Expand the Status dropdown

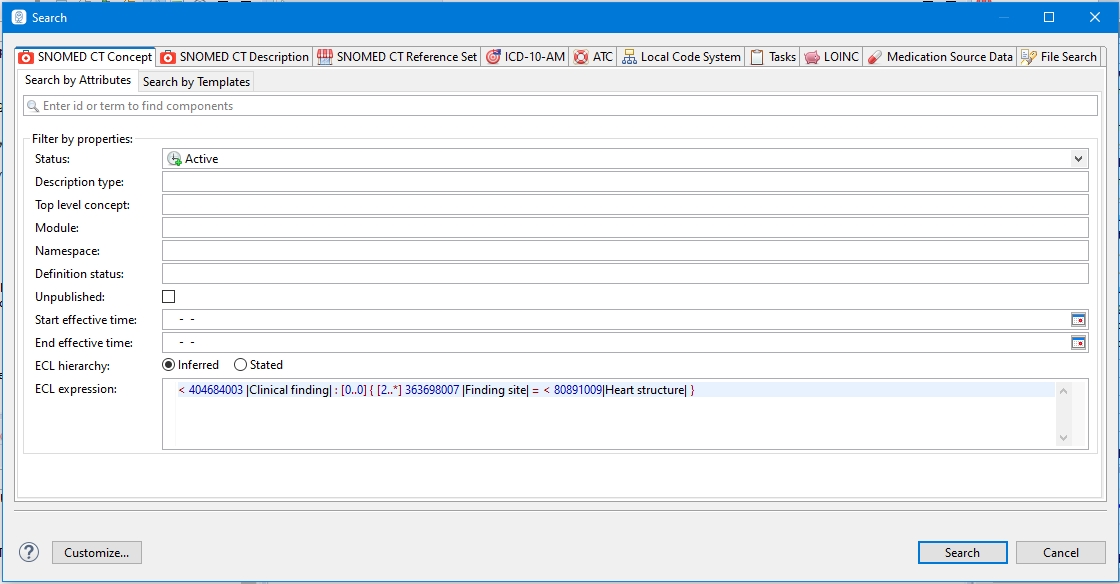pyautogui.click(x=1078, y=159)
